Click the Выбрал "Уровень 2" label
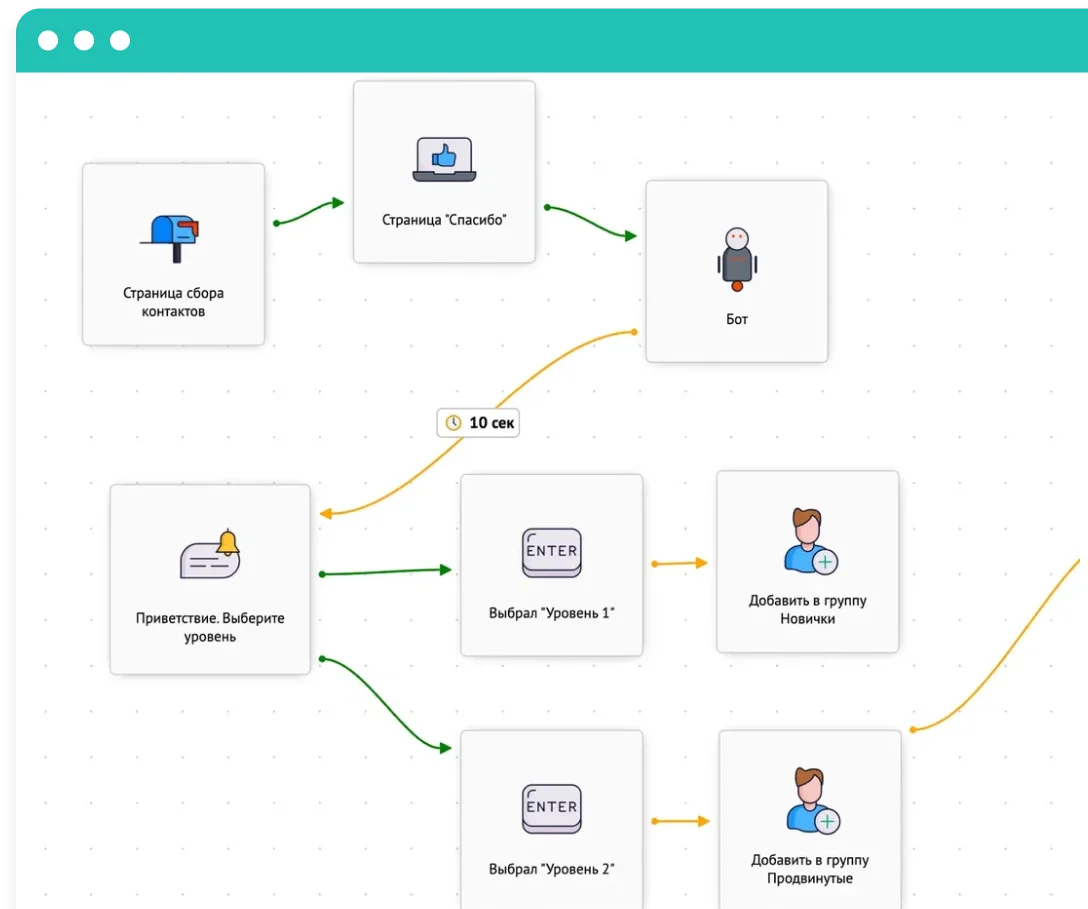Image resolution: width=1088 pixels, height=909 pixels. pyautogui.click(x=551, y=869)
